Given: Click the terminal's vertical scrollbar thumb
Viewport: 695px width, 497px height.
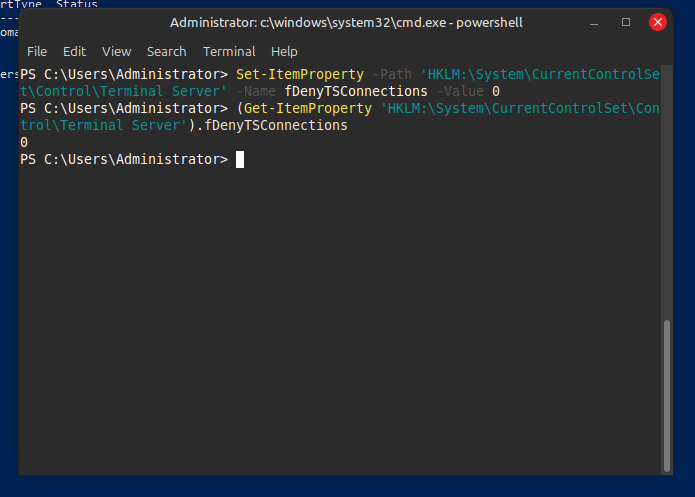Looking at the screenshot, I should pyautogui.click(x=667, y=393).
